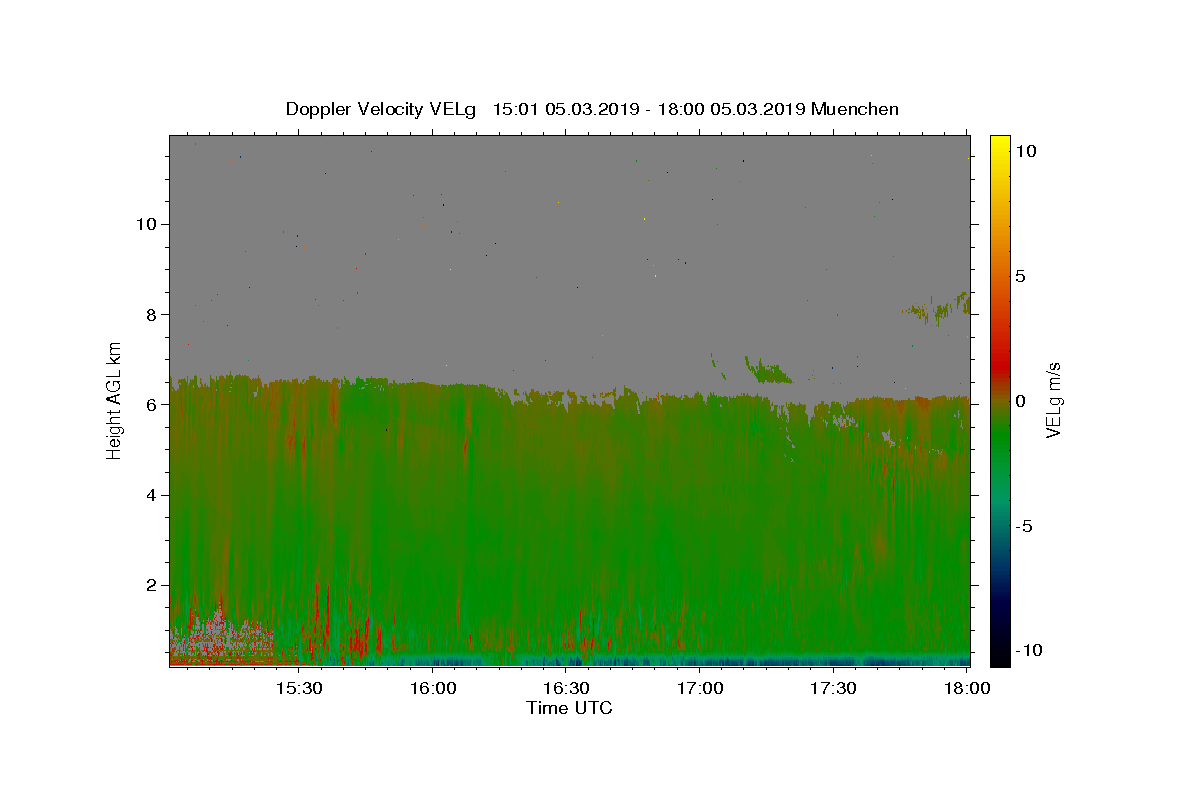This screenshot has width=1200, height=800.
Task: Click the yellow top of the colorbar
Action: pyautogui.click(x=1000, y=145)
